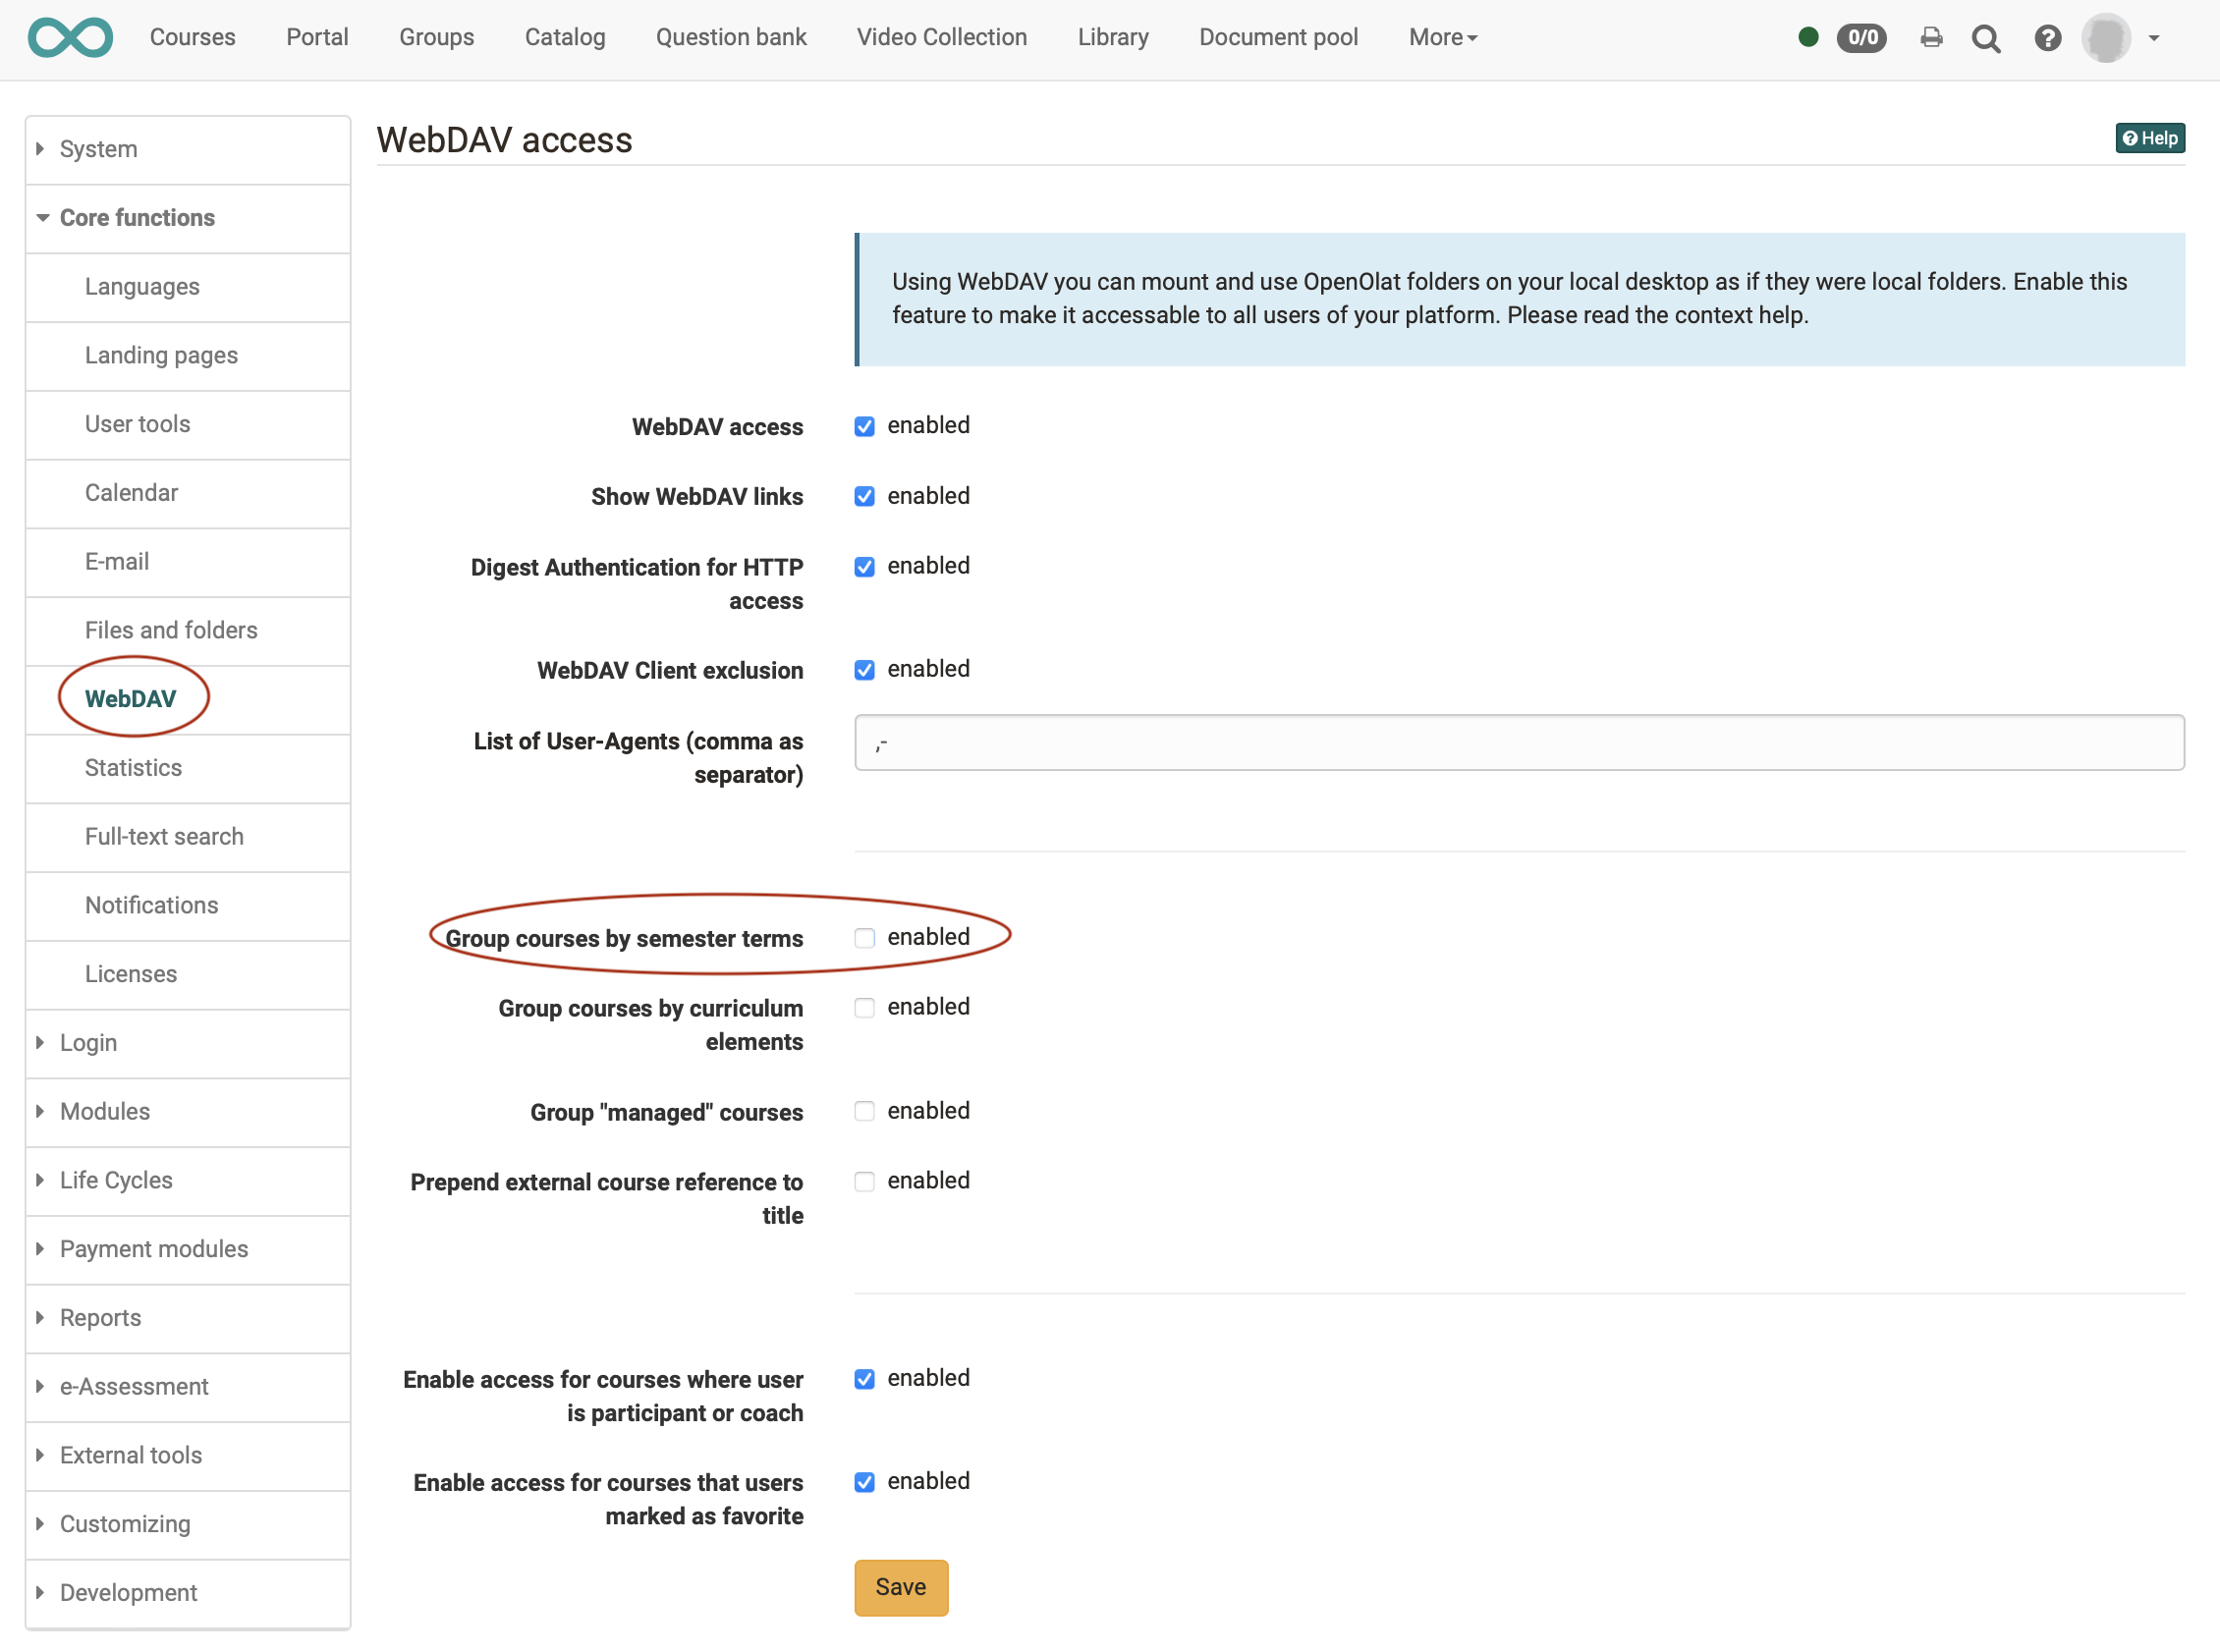
Task: Click the Help link top right
Action: click(2150, 138)
